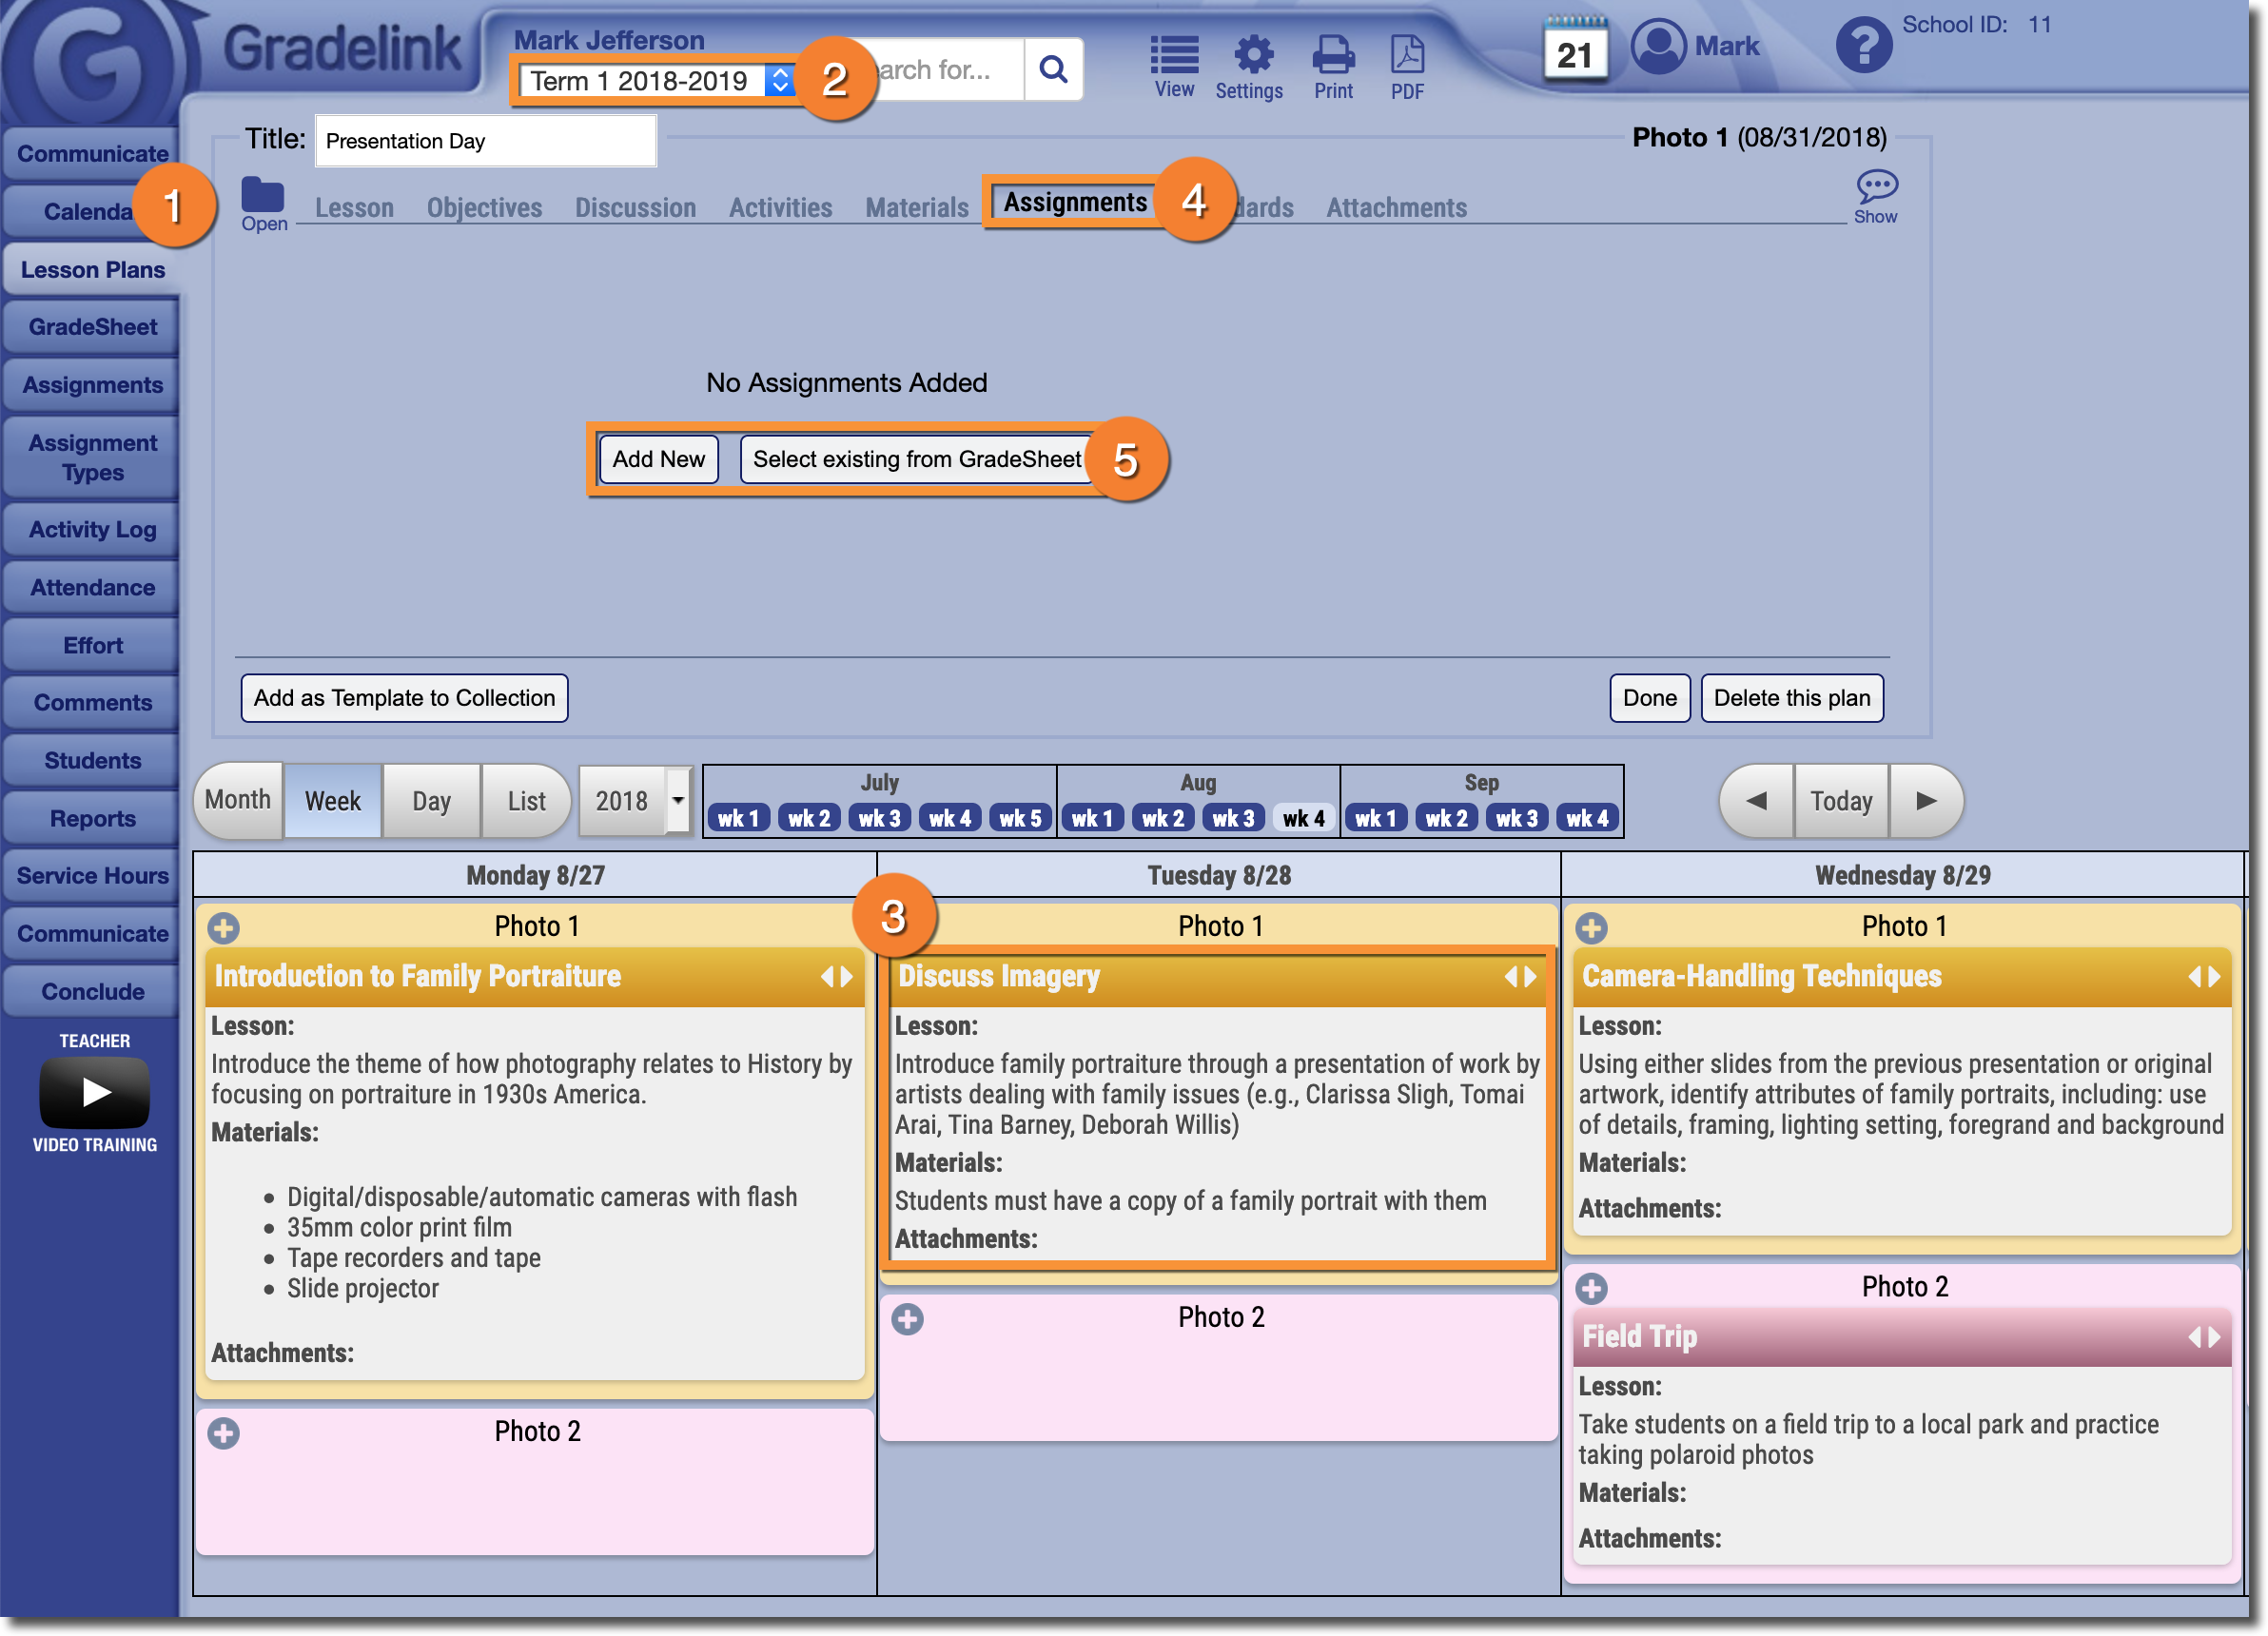Switch calendar to Day view

coord(431,801)
